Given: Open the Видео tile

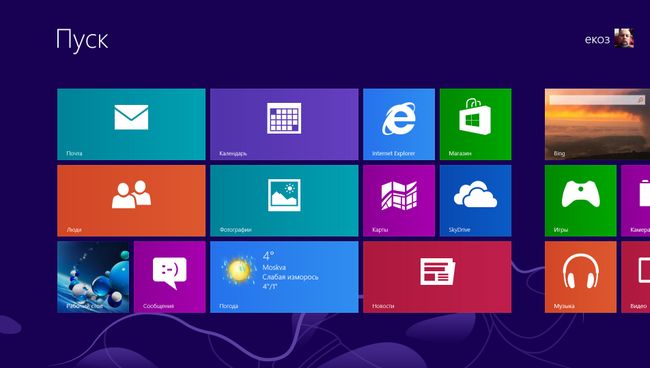Looking at the screenshot, I should click(x=635, y=277).
